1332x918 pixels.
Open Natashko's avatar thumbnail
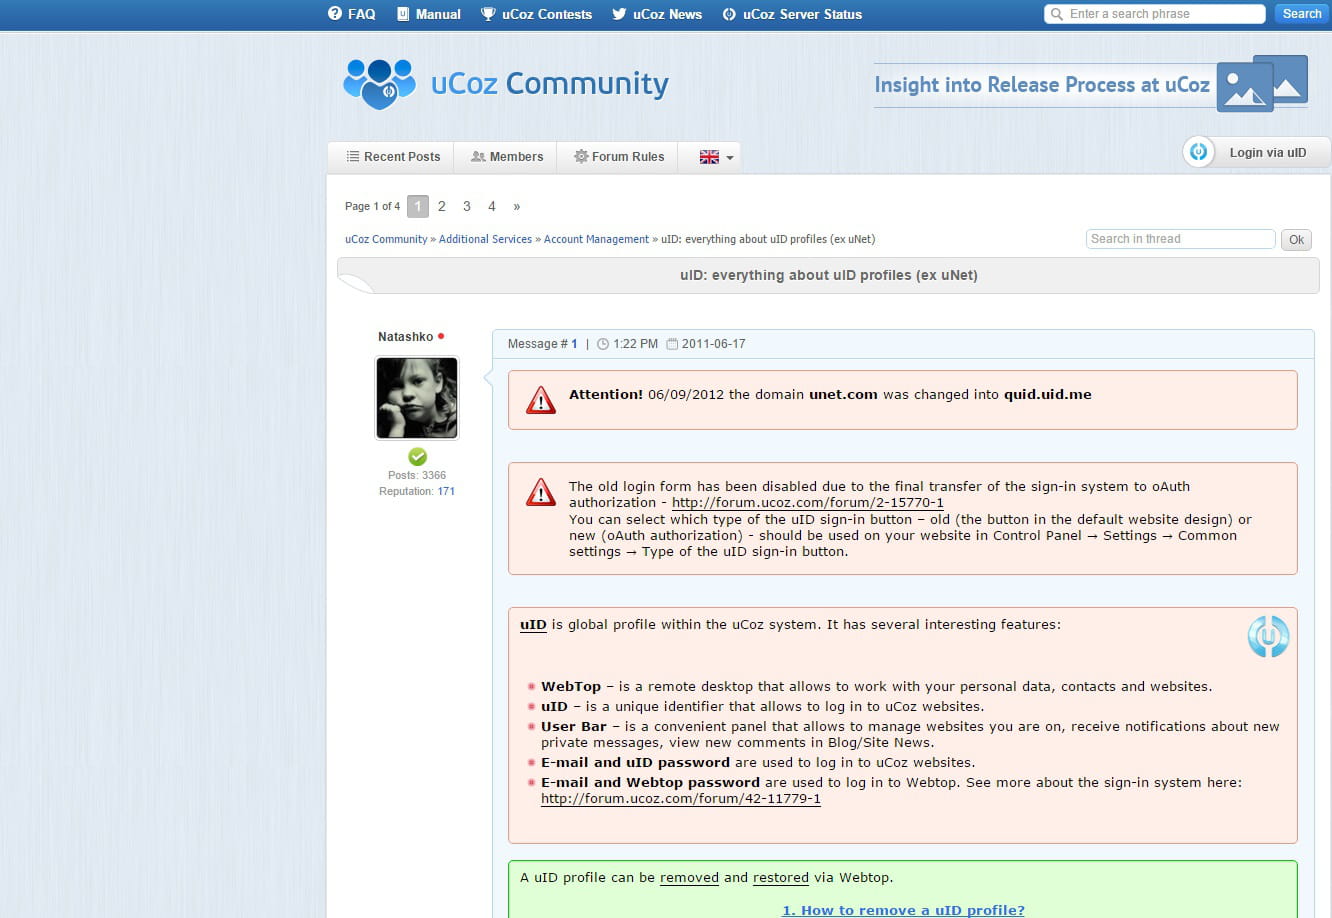[417, 398]
